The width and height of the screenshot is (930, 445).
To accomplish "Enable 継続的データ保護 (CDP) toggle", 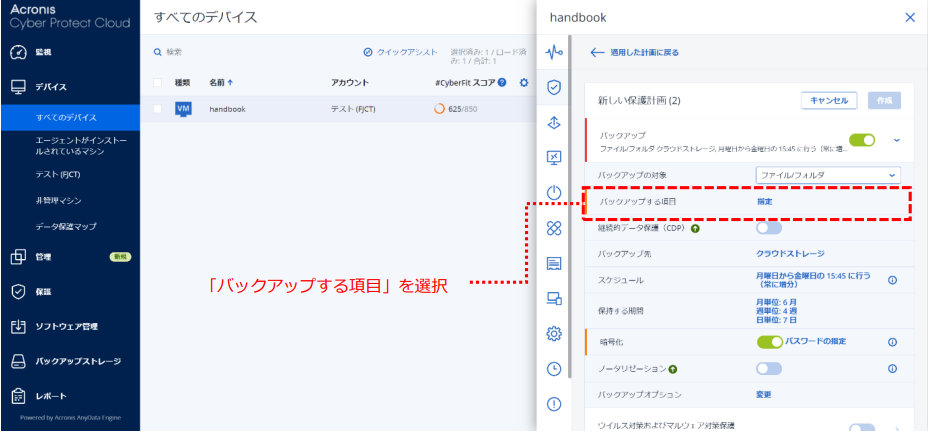I will click(x=769, y=228).
